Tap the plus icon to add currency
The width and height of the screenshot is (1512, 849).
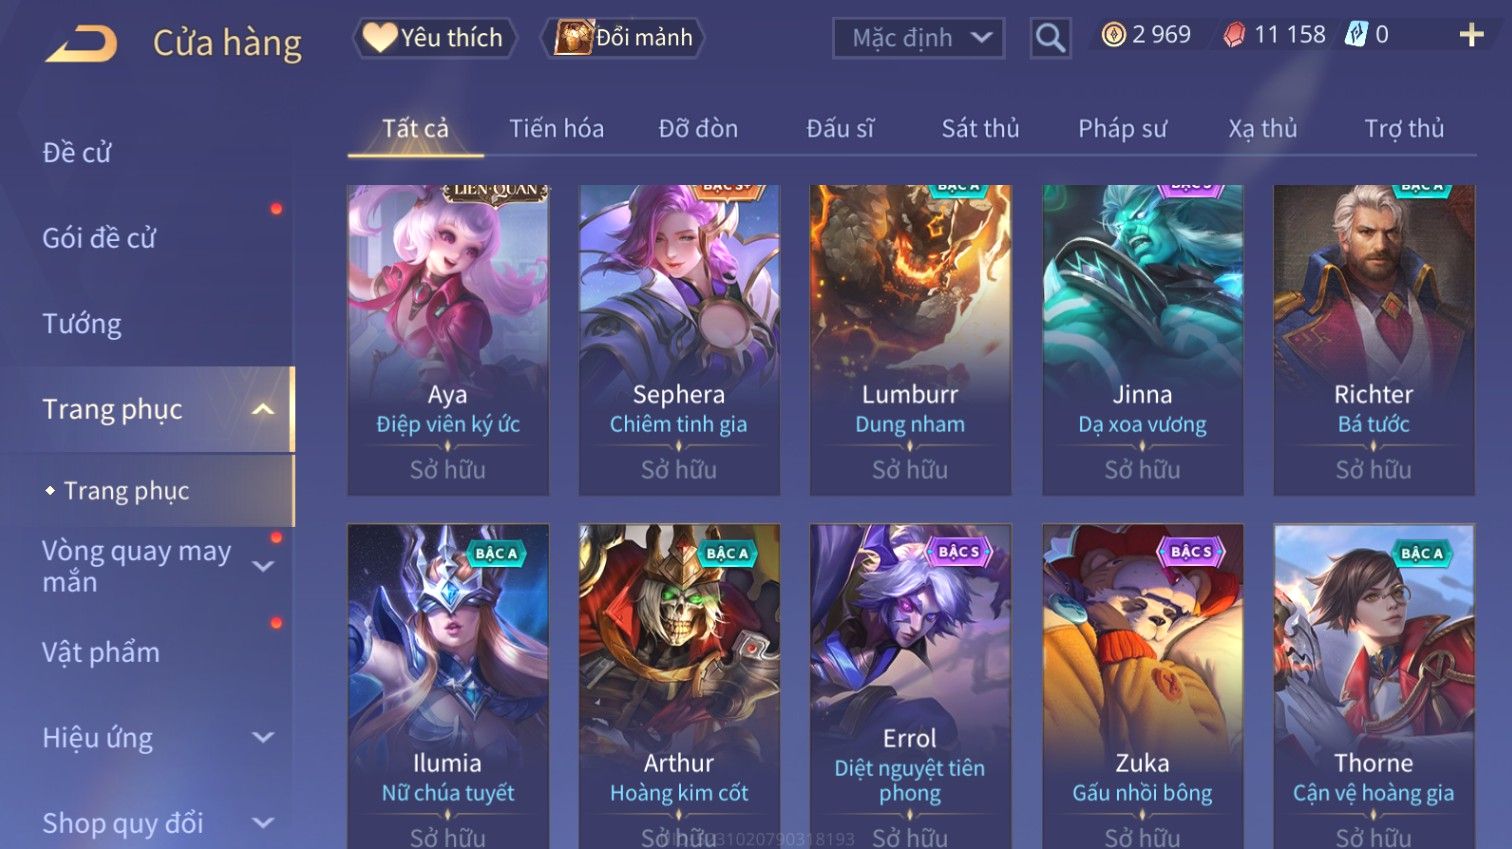(1471, 35)
